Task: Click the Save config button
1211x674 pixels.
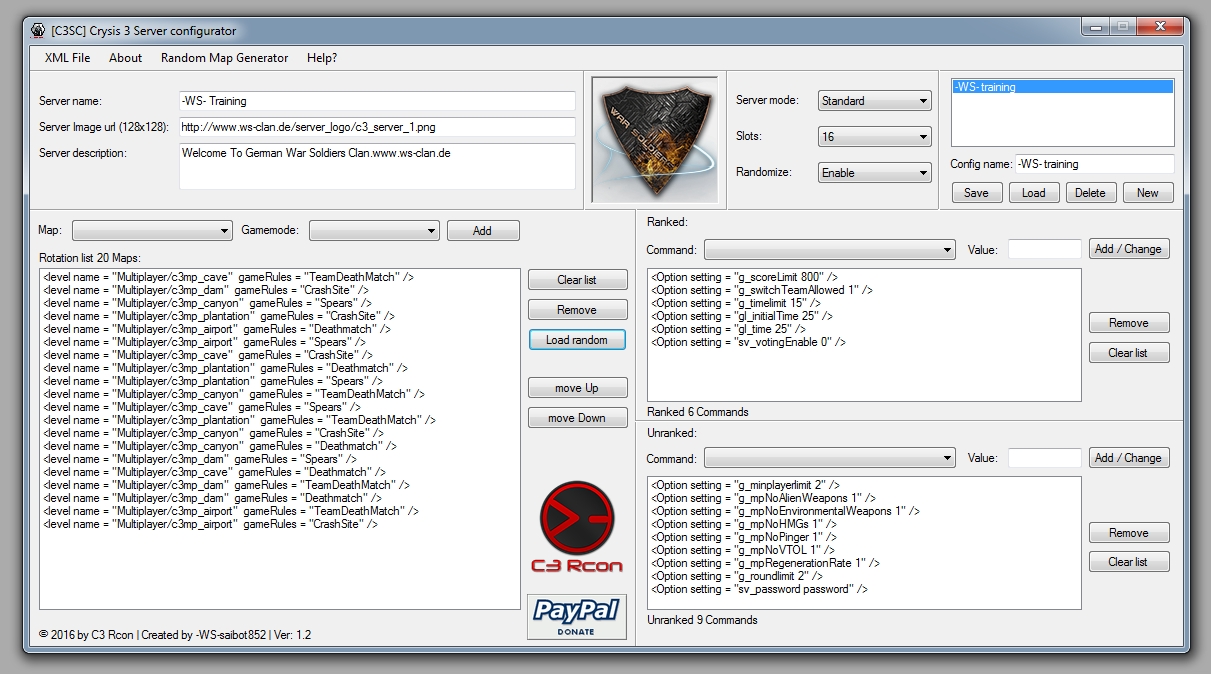Action: pyautogui.click(x=976, y=193)
